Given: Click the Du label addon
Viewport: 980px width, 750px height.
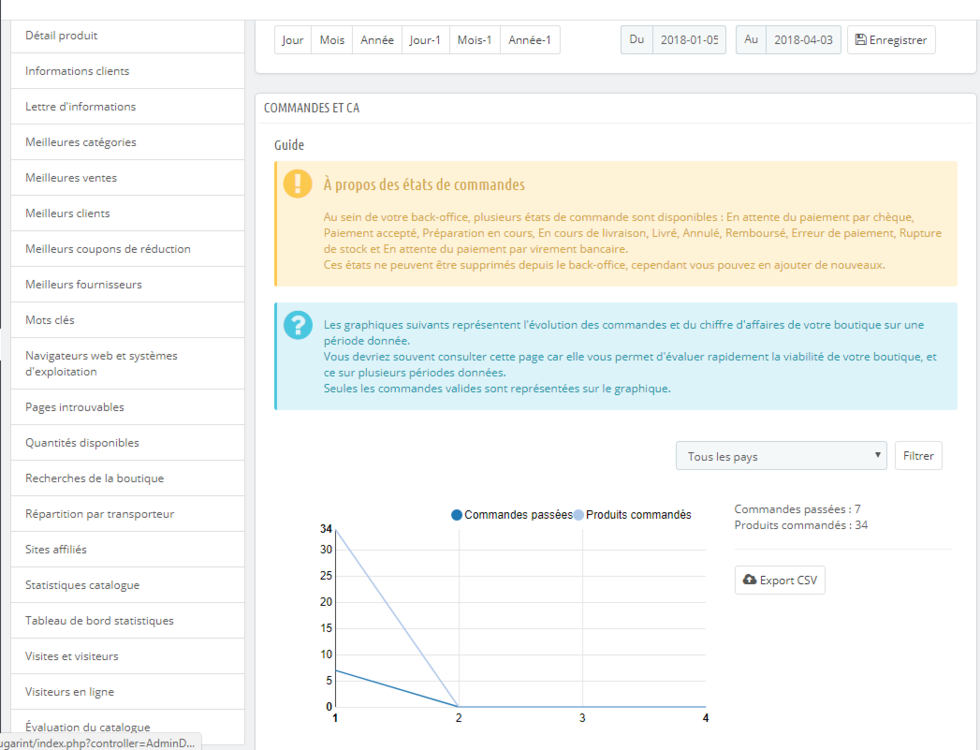Looking at the screenshot, I should [637, 40].
